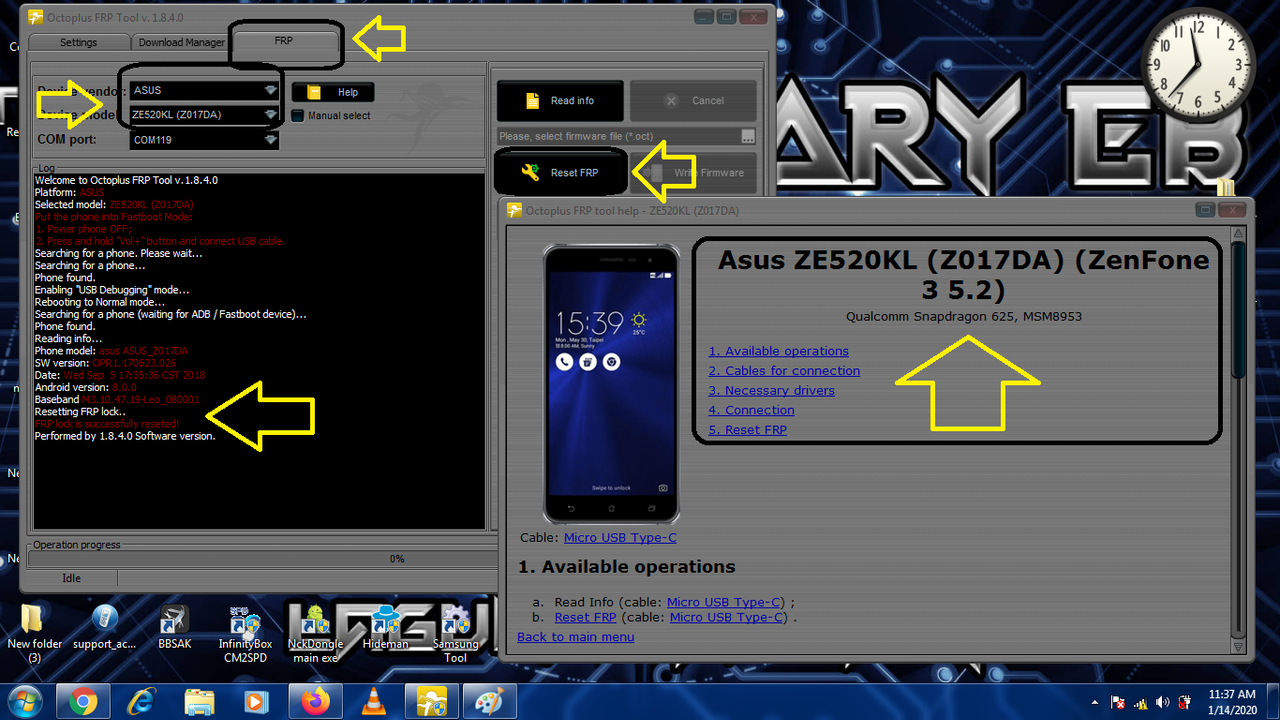Viewport: 1280px width, 720px height.
Task: Open Windows Media Player from taskbar
Action: [x=258, y=702]
